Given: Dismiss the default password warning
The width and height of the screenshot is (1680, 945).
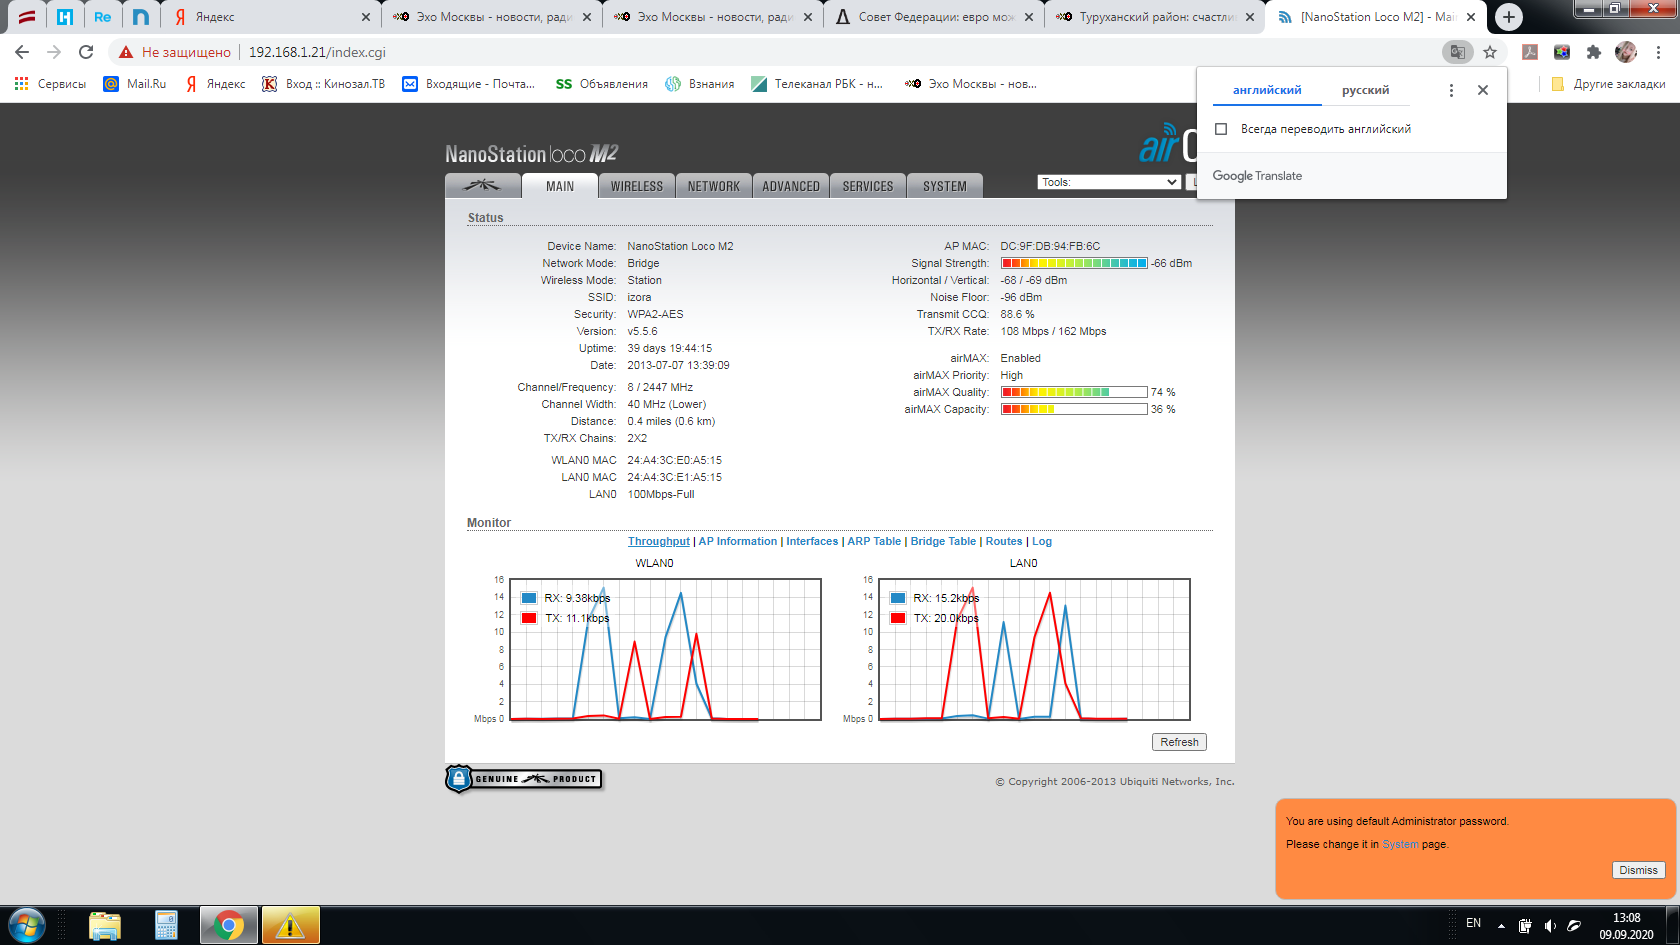Looking at the screenshot, I should (1638, 870).
